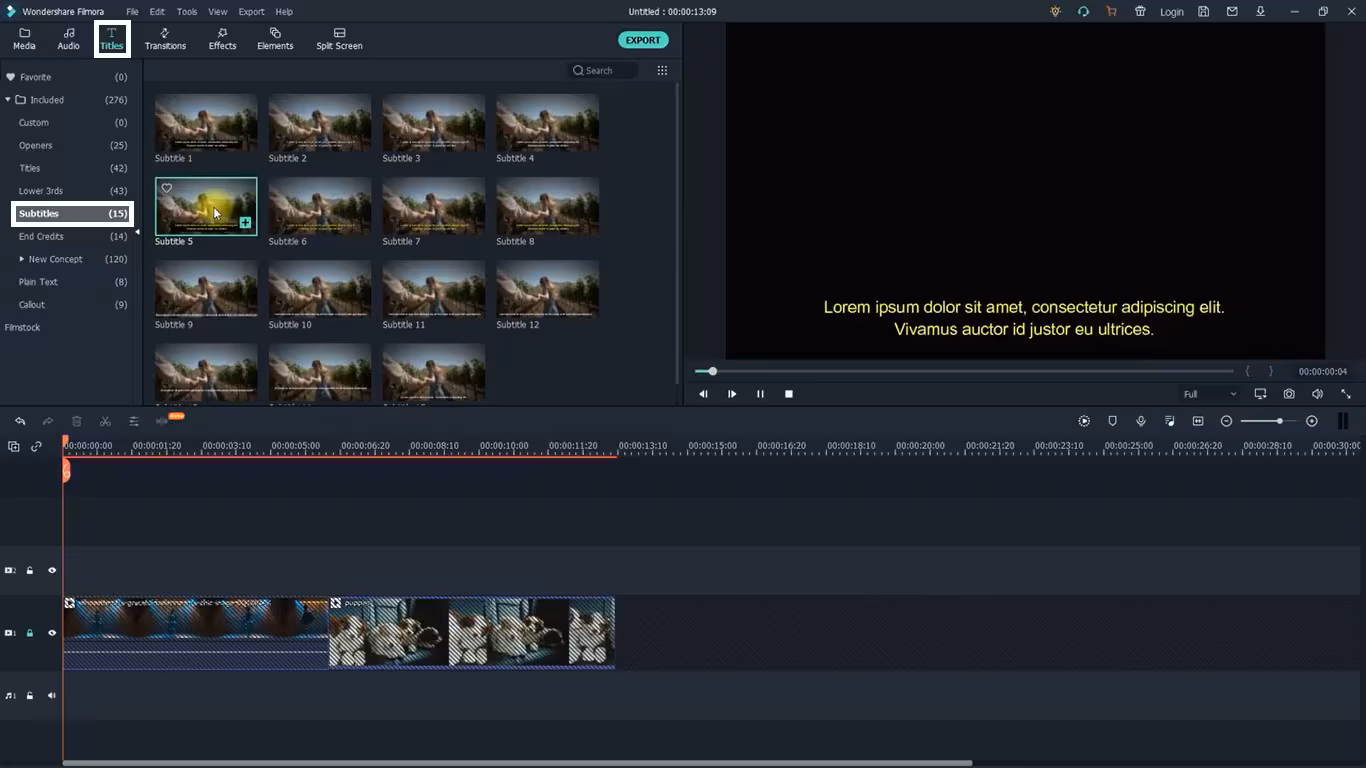Hide video track 2 with eye icon
The width and height of the screenshot is (1366, 768).
(x=52, y=570)
